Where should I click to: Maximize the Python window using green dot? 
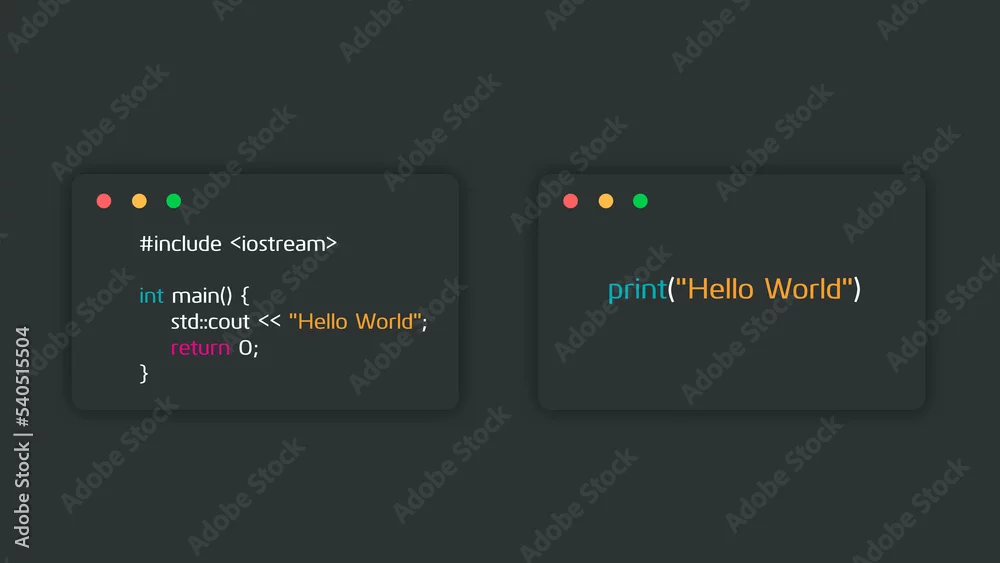(x=640, y=201)
